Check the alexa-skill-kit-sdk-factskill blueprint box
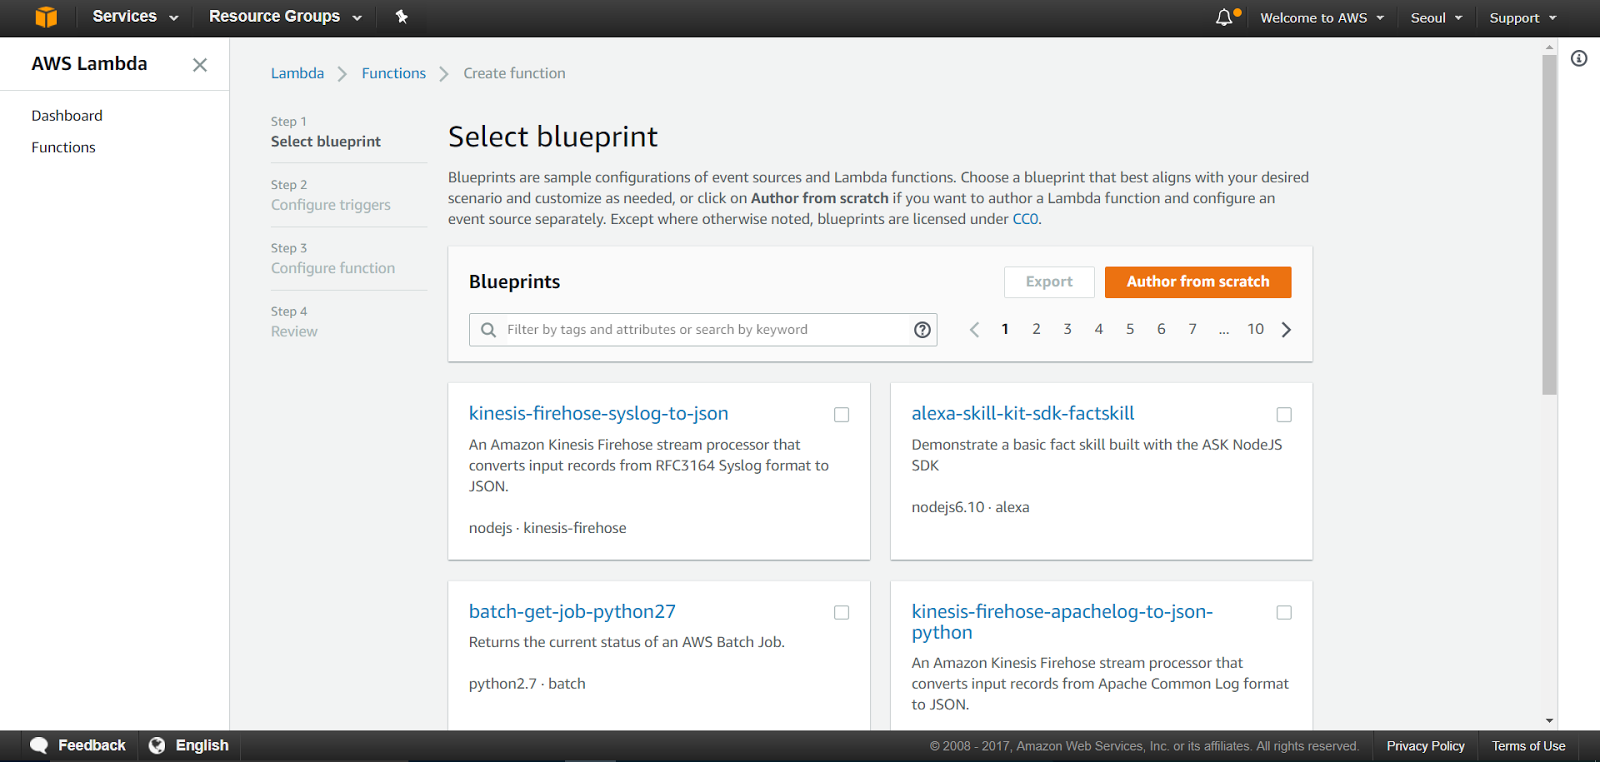1600x762 pixels. (1284, 415)
